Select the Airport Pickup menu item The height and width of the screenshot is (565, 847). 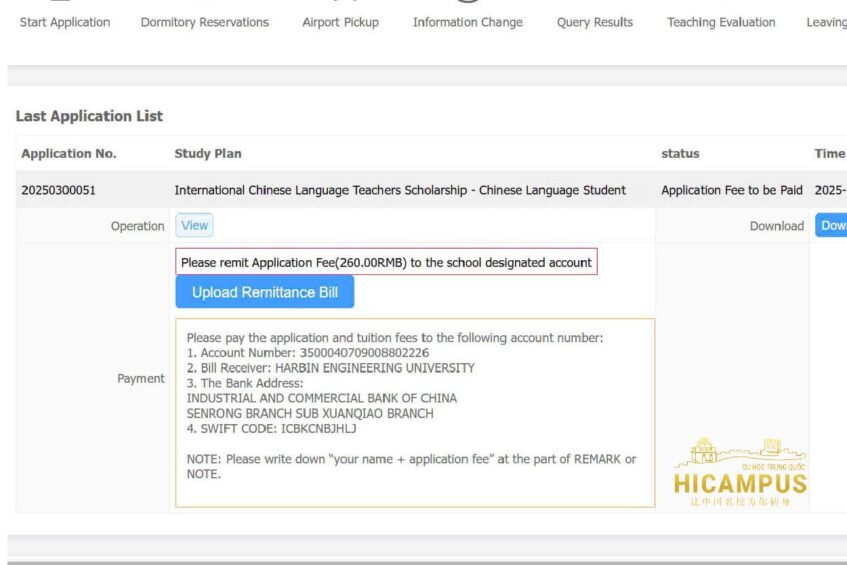click(340, 22)
